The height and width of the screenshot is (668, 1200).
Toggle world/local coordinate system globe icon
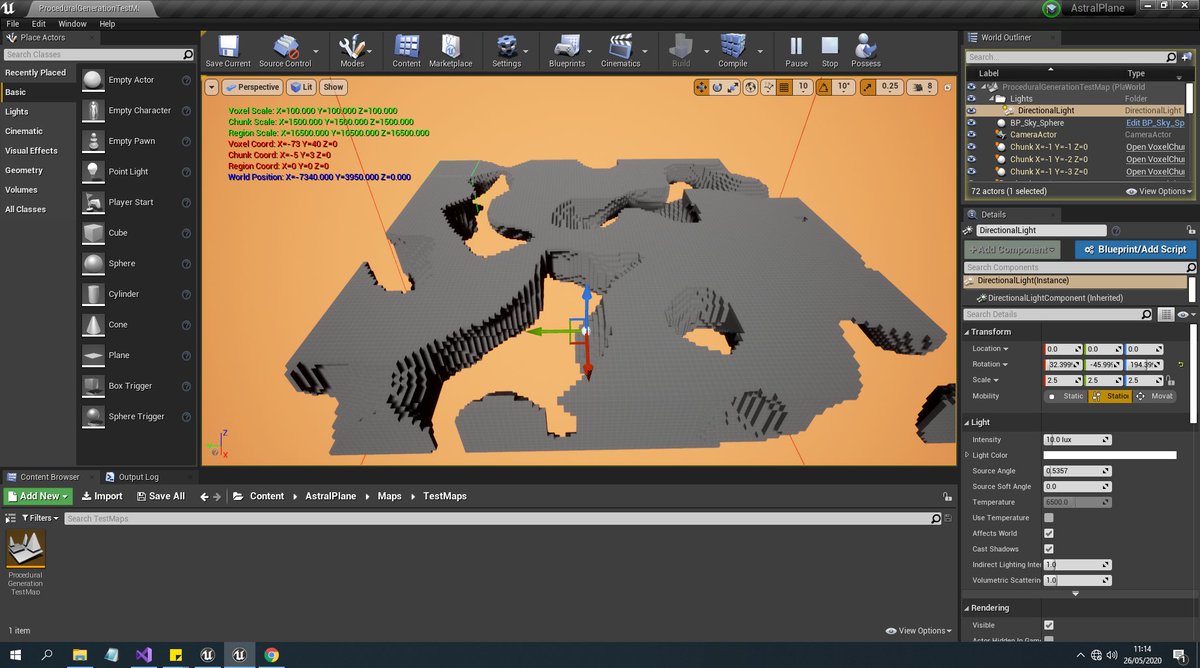tap(751, 87)
